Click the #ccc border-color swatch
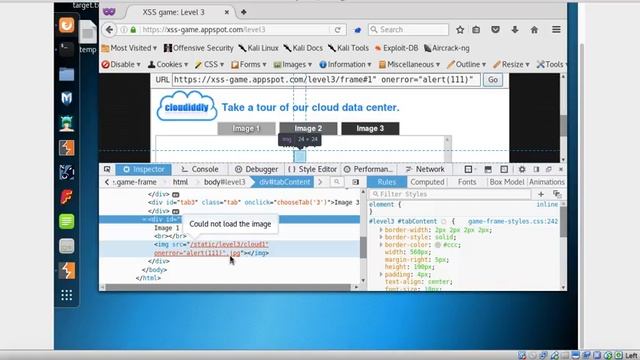This screenshot has height=360, width=640. 438,245
